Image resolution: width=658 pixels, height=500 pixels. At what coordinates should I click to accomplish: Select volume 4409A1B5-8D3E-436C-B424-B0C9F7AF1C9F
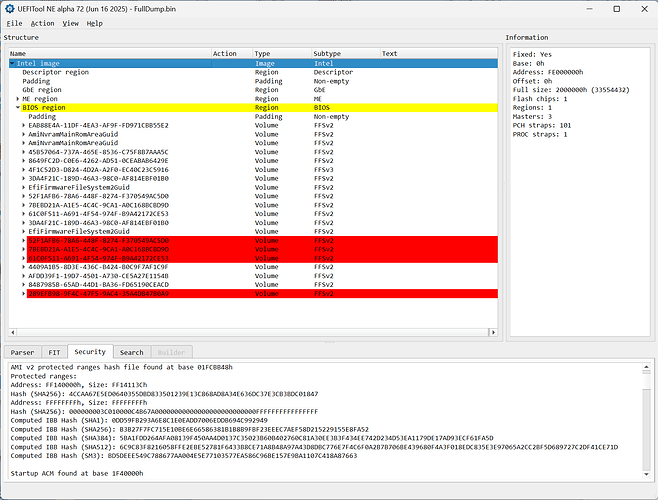click(253, 267)
